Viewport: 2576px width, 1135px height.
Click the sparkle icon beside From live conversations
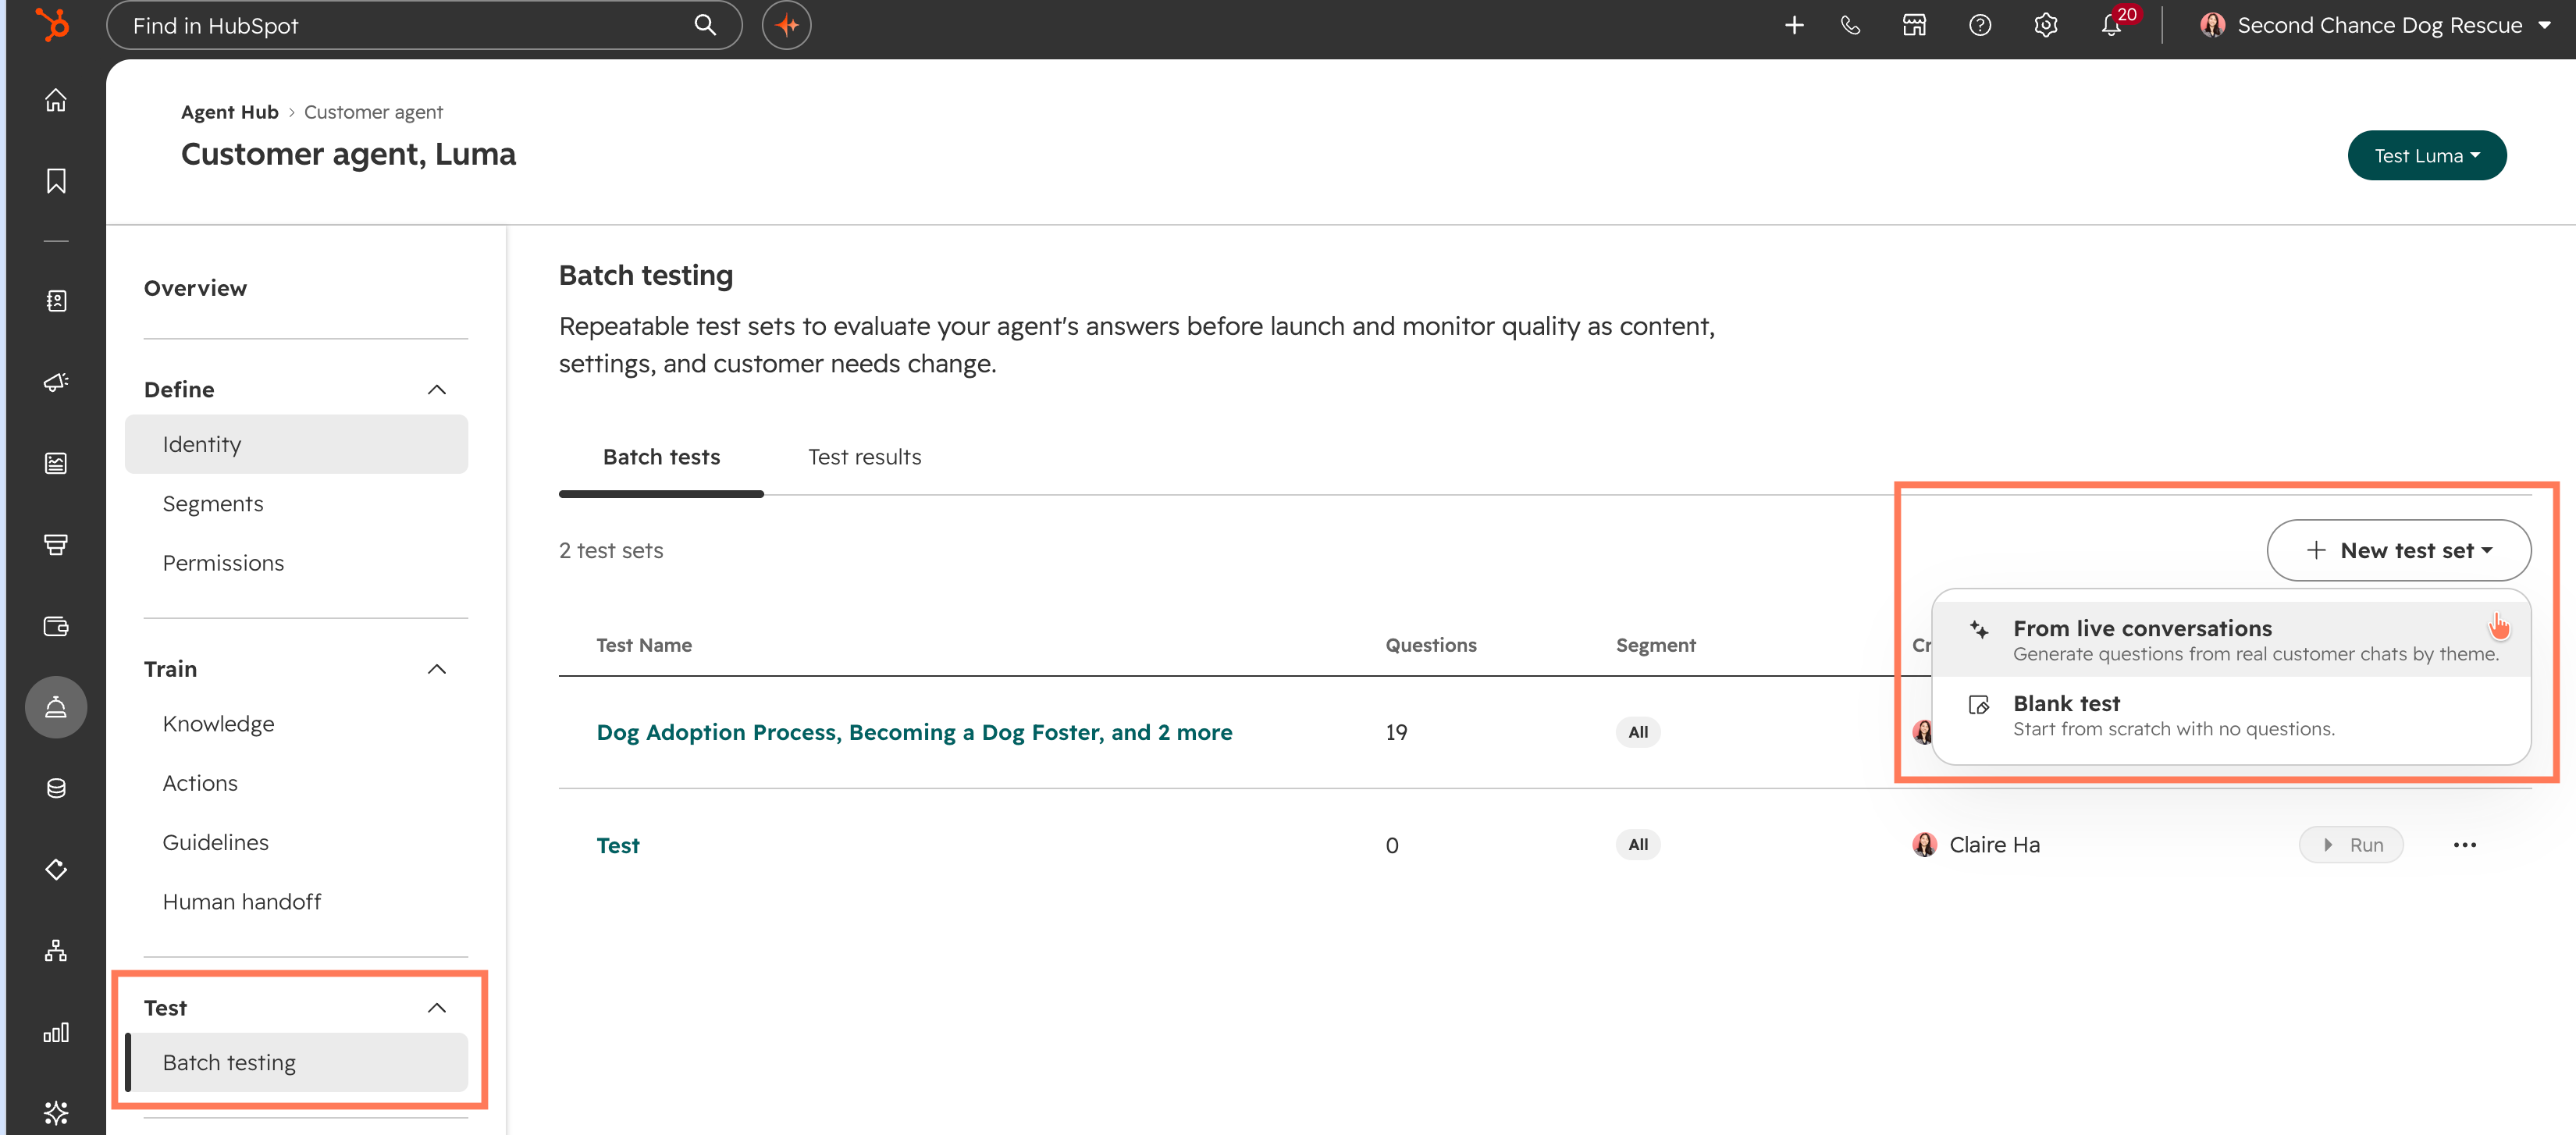(x=1978, y=629)
